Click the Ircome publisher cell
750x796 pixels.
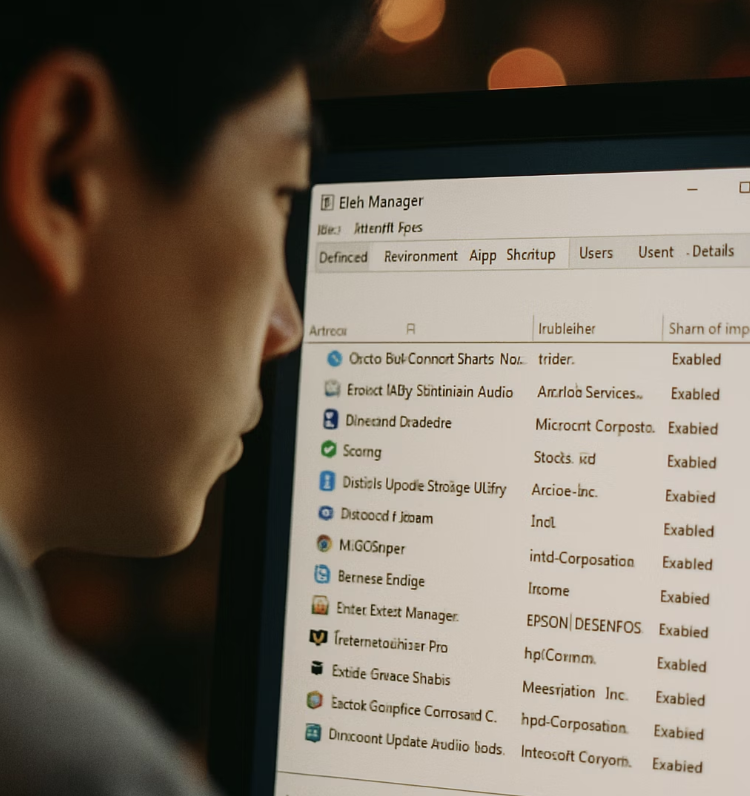[x=548, y=589]
